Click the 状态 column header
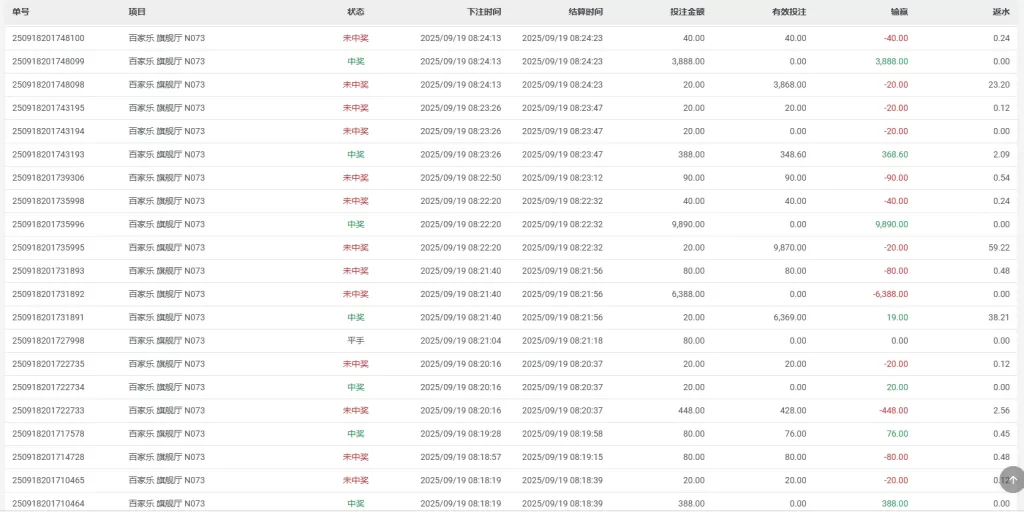This screenshot has height=512, width=1024. (x=356, y=12)
